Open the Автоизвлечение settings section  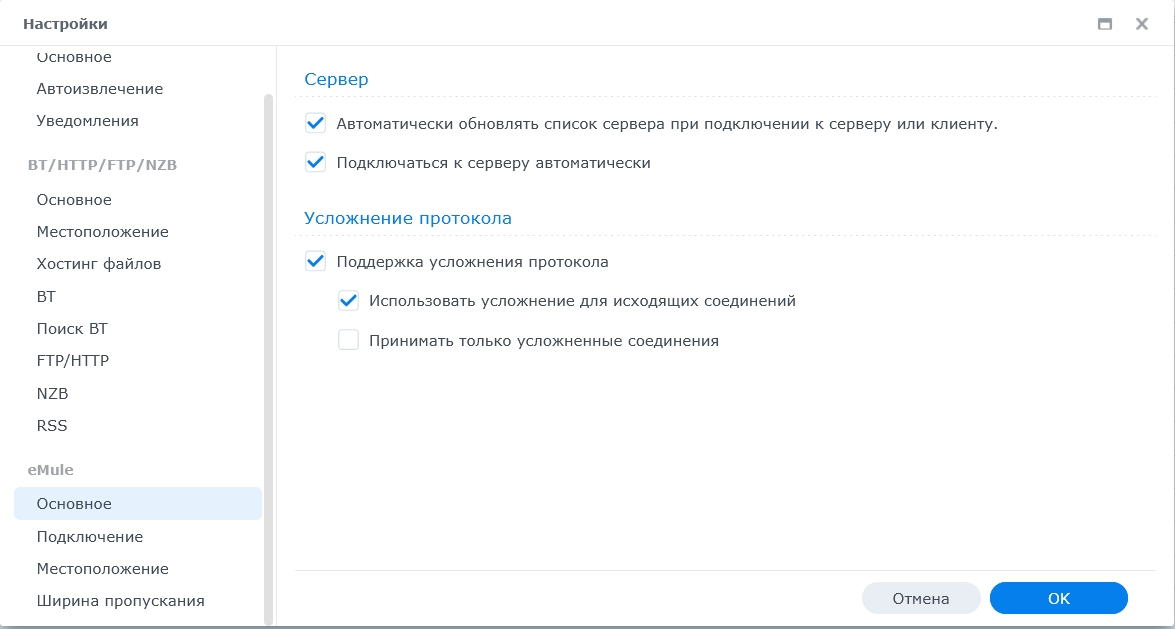click(x=100, y=88)
